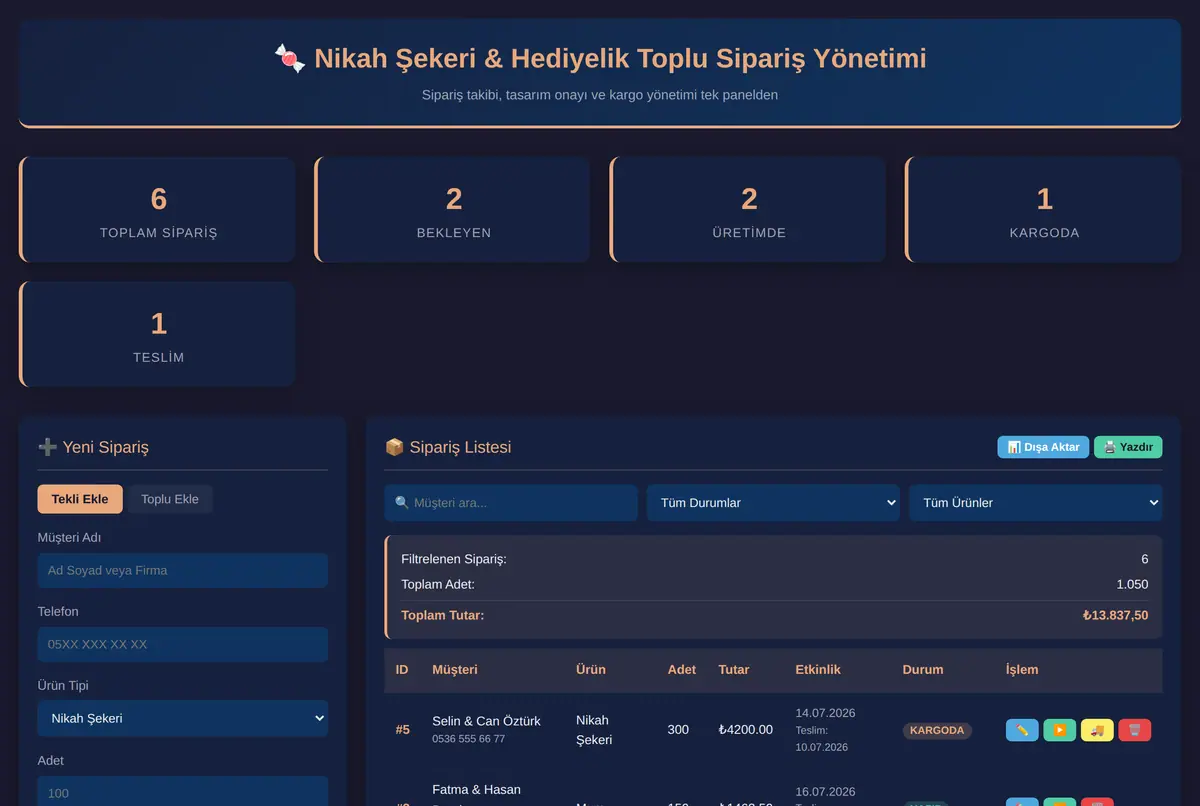Print the order list via Yazdır
Screen dimensions: 1200x806
pyautogui.click(x=1128, y=447)
